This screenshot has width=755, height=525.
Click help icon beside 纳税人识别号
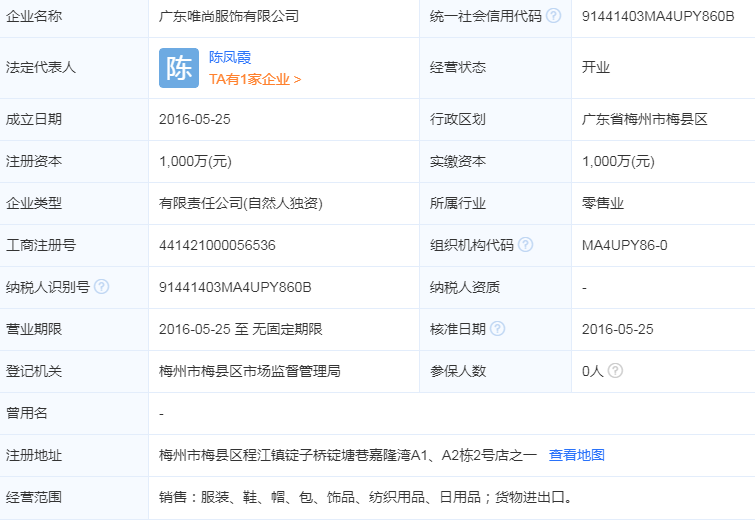[101, 287]
